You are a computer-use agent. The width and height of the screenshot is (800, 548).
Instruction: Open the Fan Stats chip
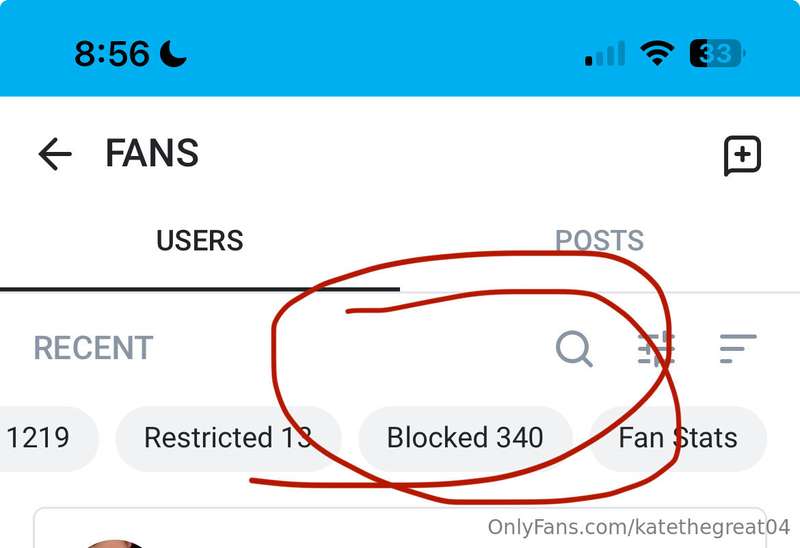(678, 438)
